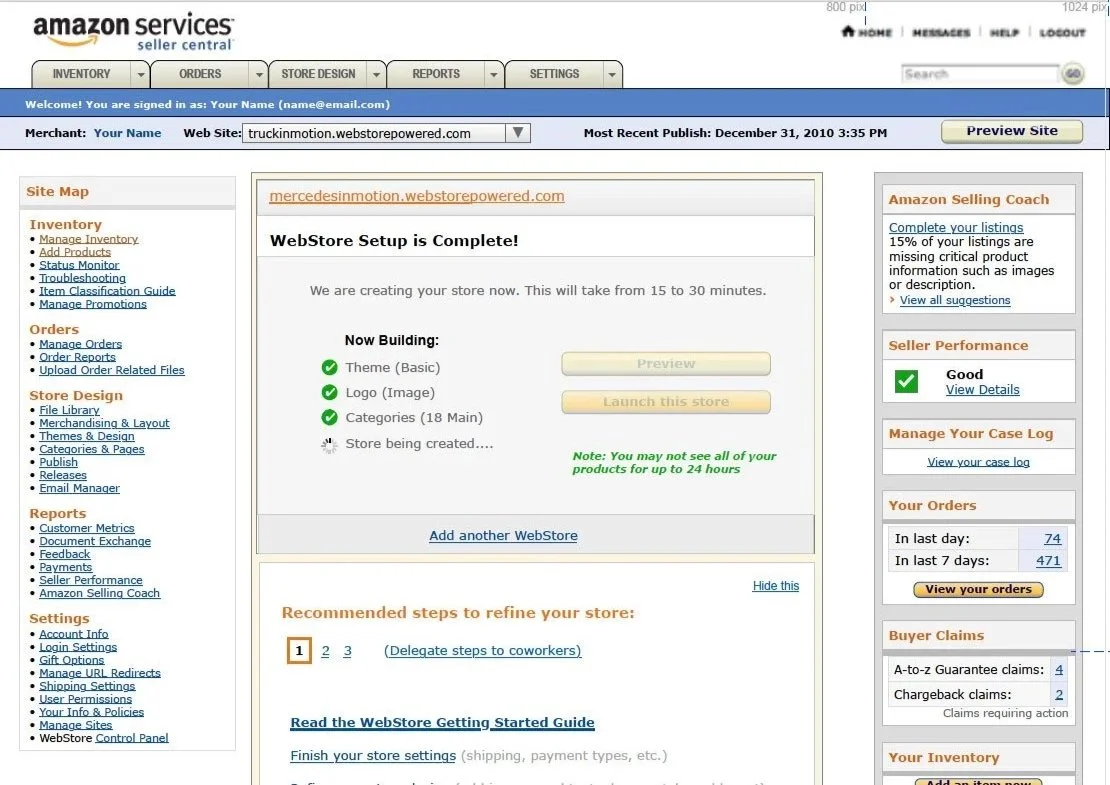Screen dimensions: 1110x785
Task: Open the Settings tab dropdown arrow
Action: pyautogui.click(x=612, y=74)
